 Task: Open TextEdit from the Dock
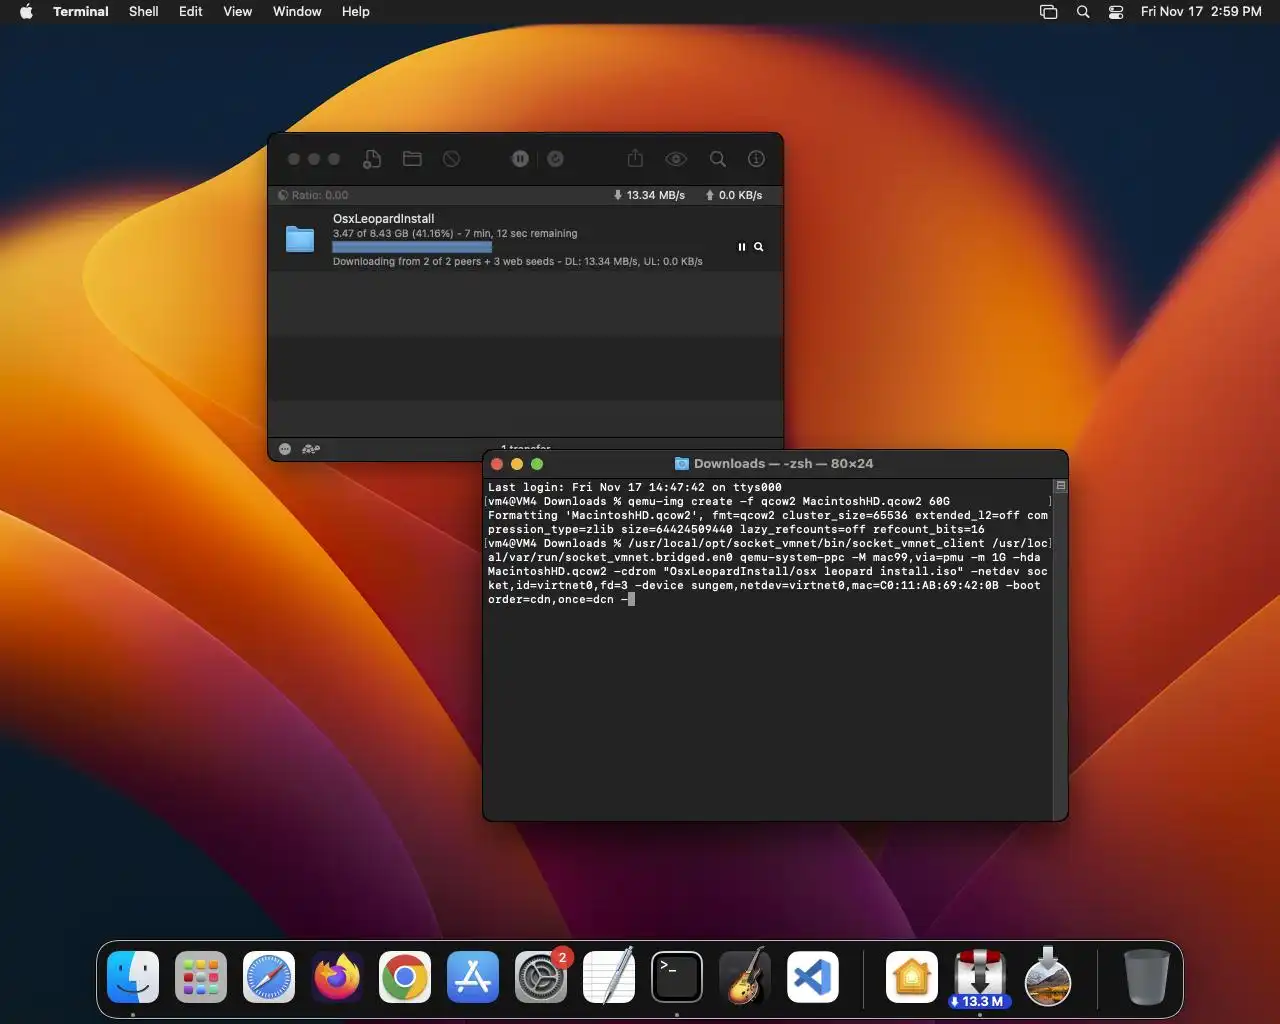609,977
